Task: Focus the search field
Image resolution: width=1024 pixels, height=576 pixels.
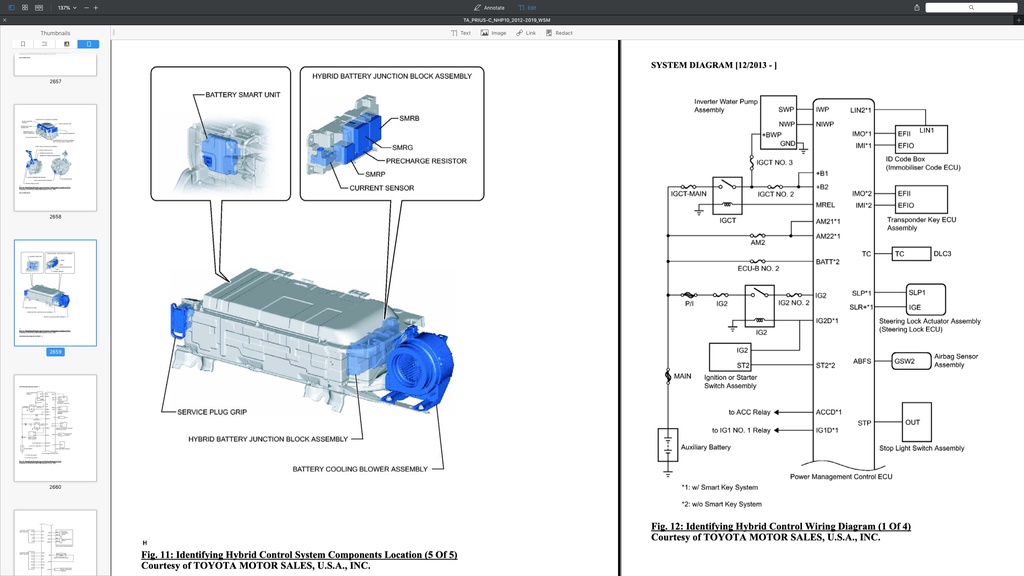Action: tap(971, 8)
